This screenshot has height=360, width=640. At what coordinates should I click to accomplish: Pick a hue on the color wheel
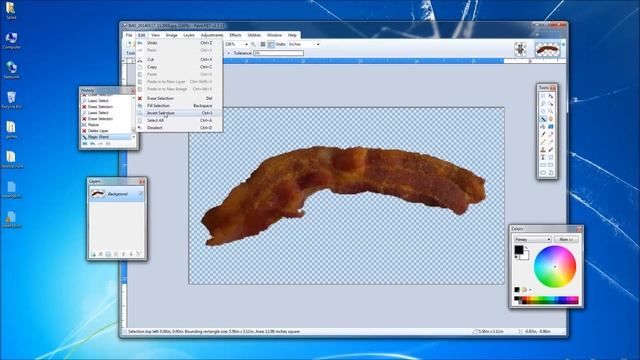click(x=555, y=267)
